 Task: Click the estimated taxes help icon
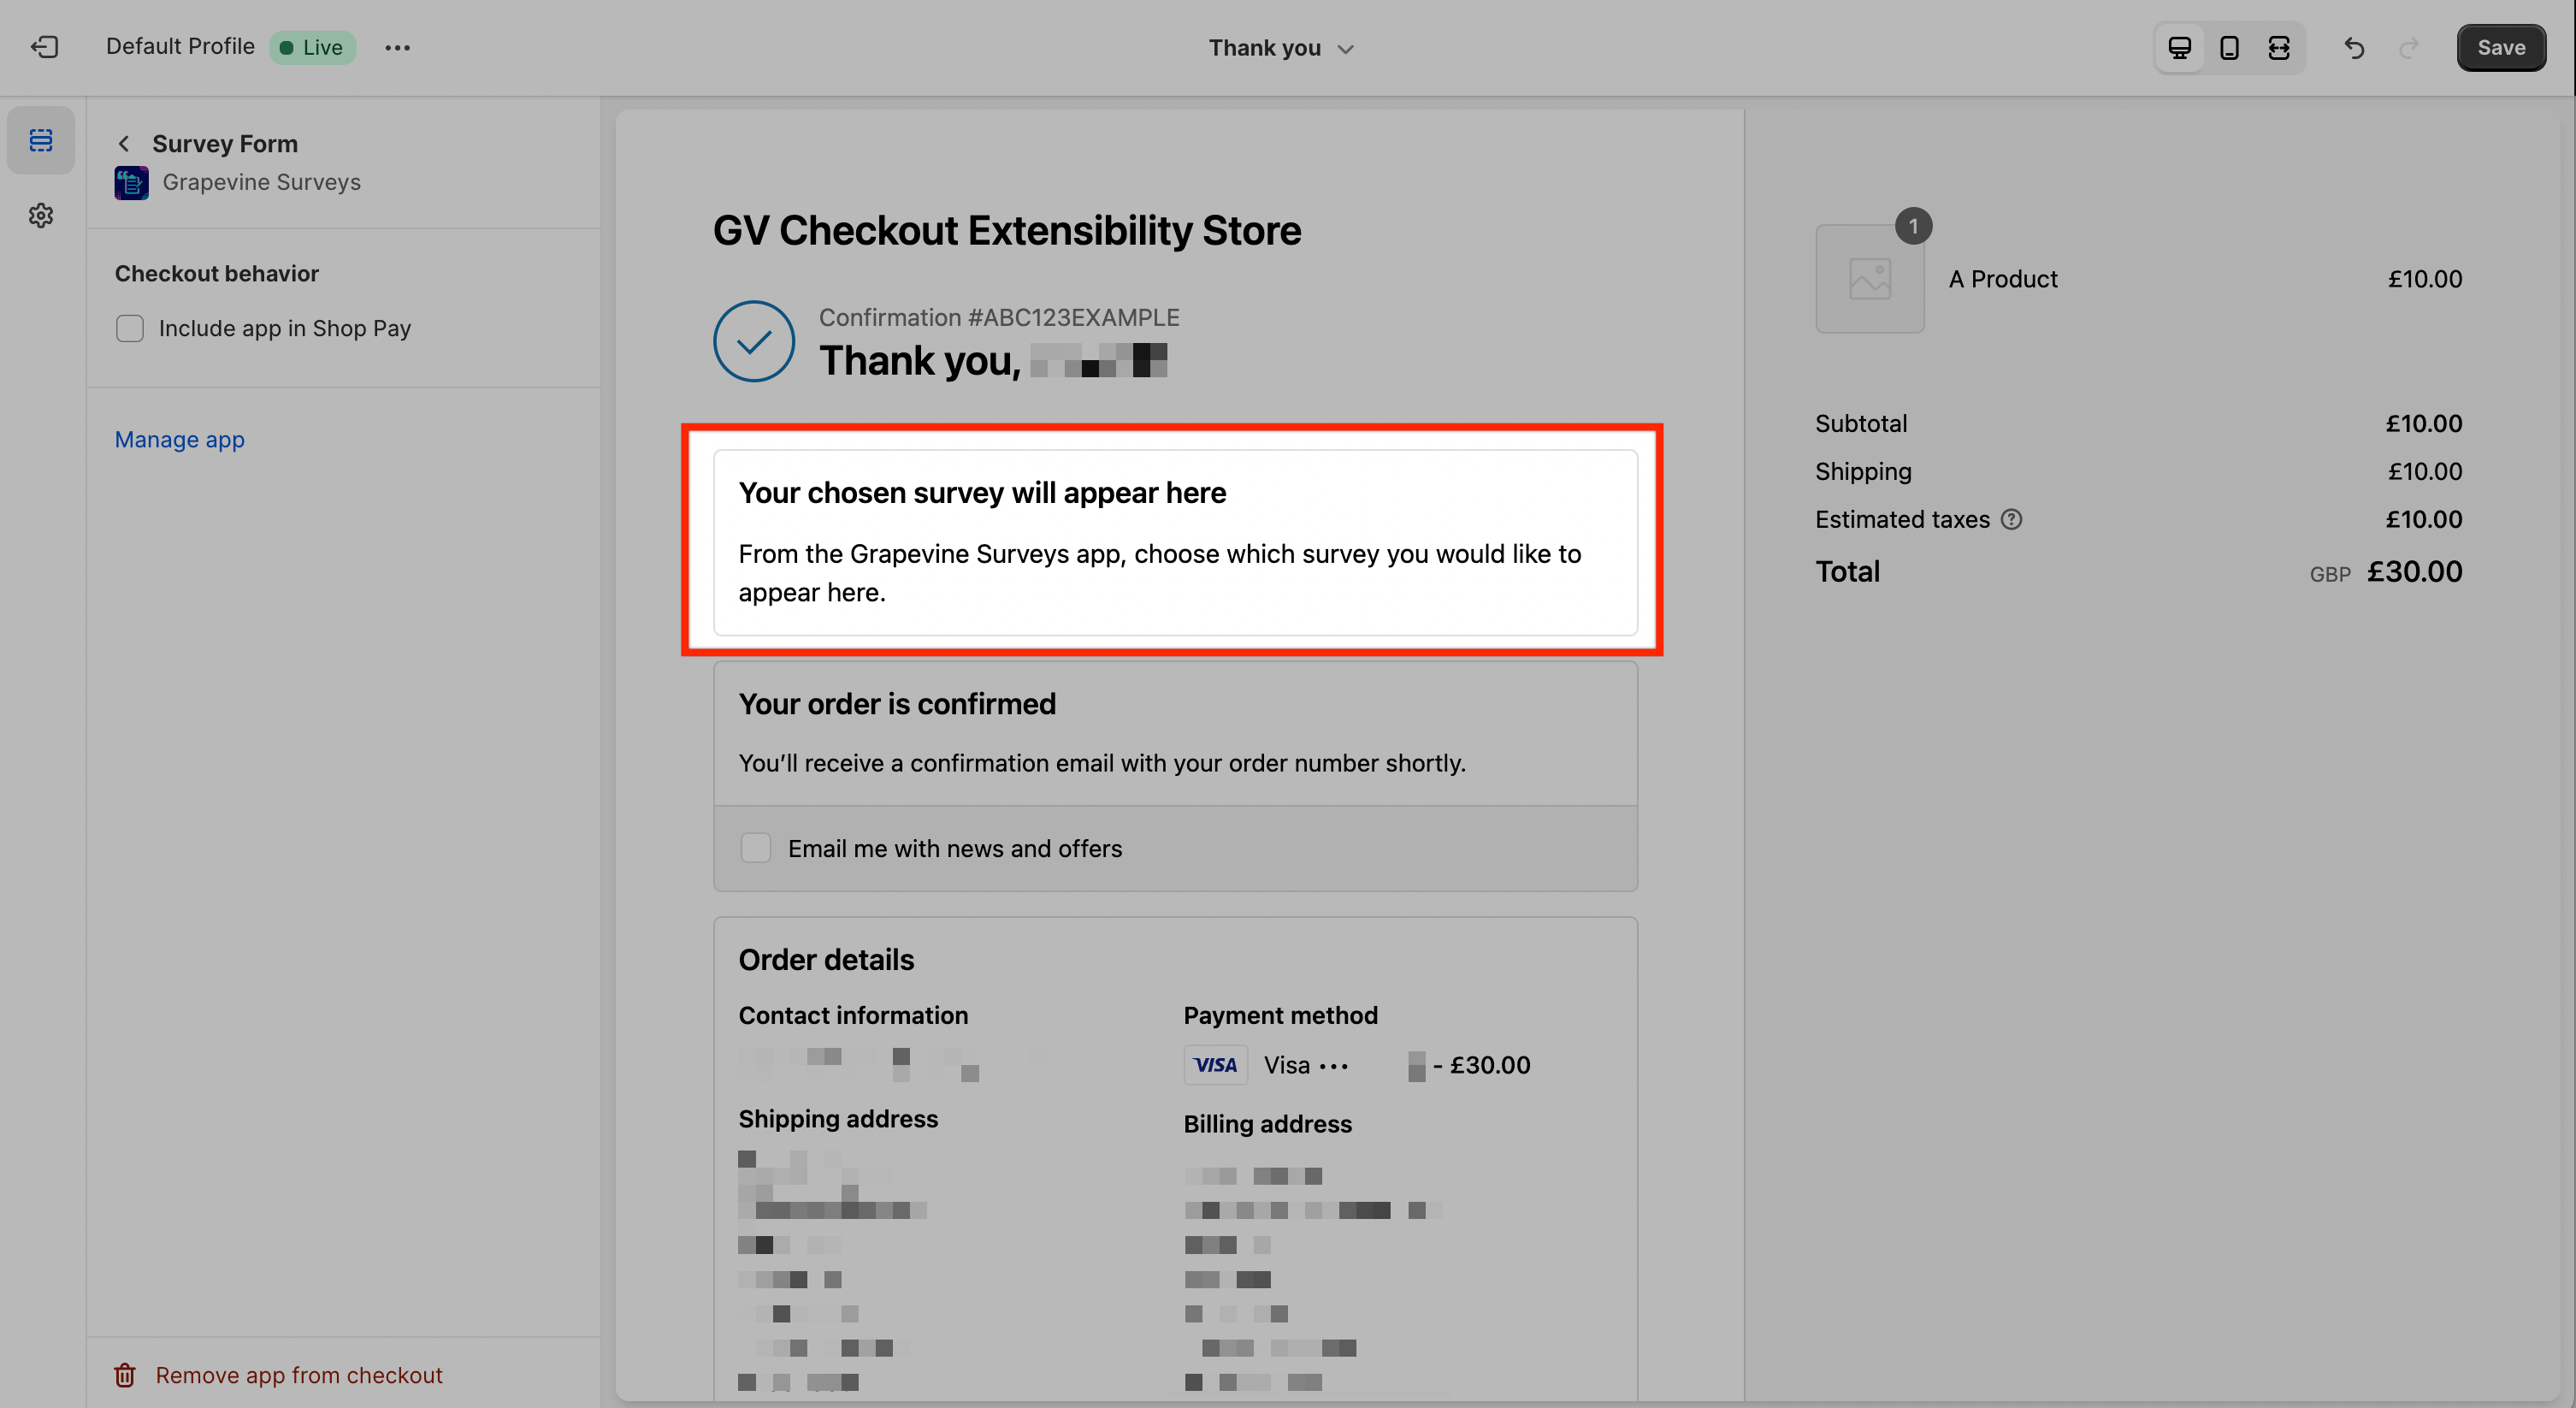click(x=2011, y=519)
